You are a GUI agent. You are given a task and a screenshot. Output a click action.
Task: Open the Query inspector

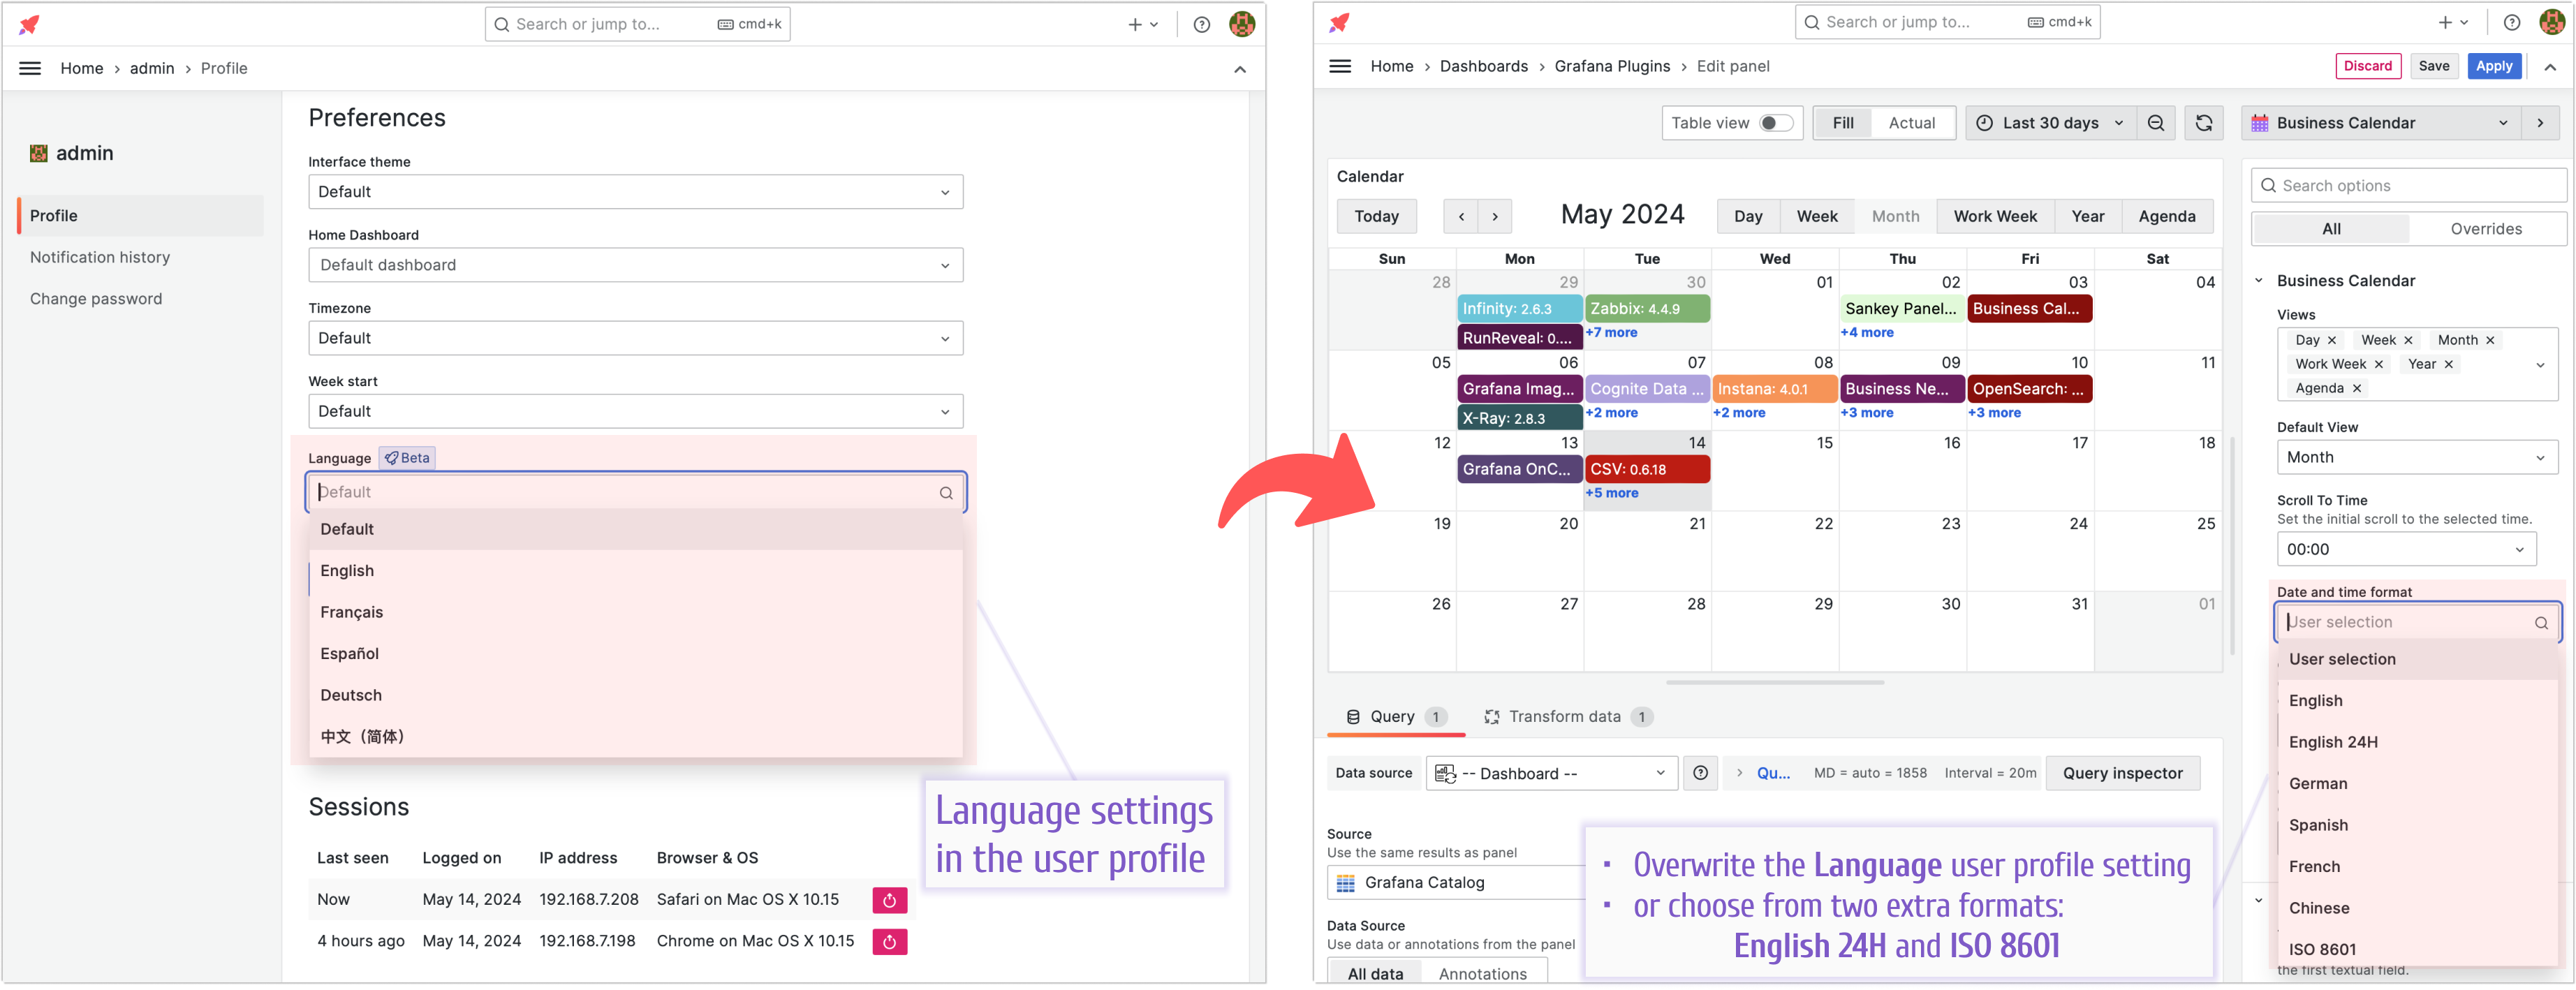(2122, 773)
